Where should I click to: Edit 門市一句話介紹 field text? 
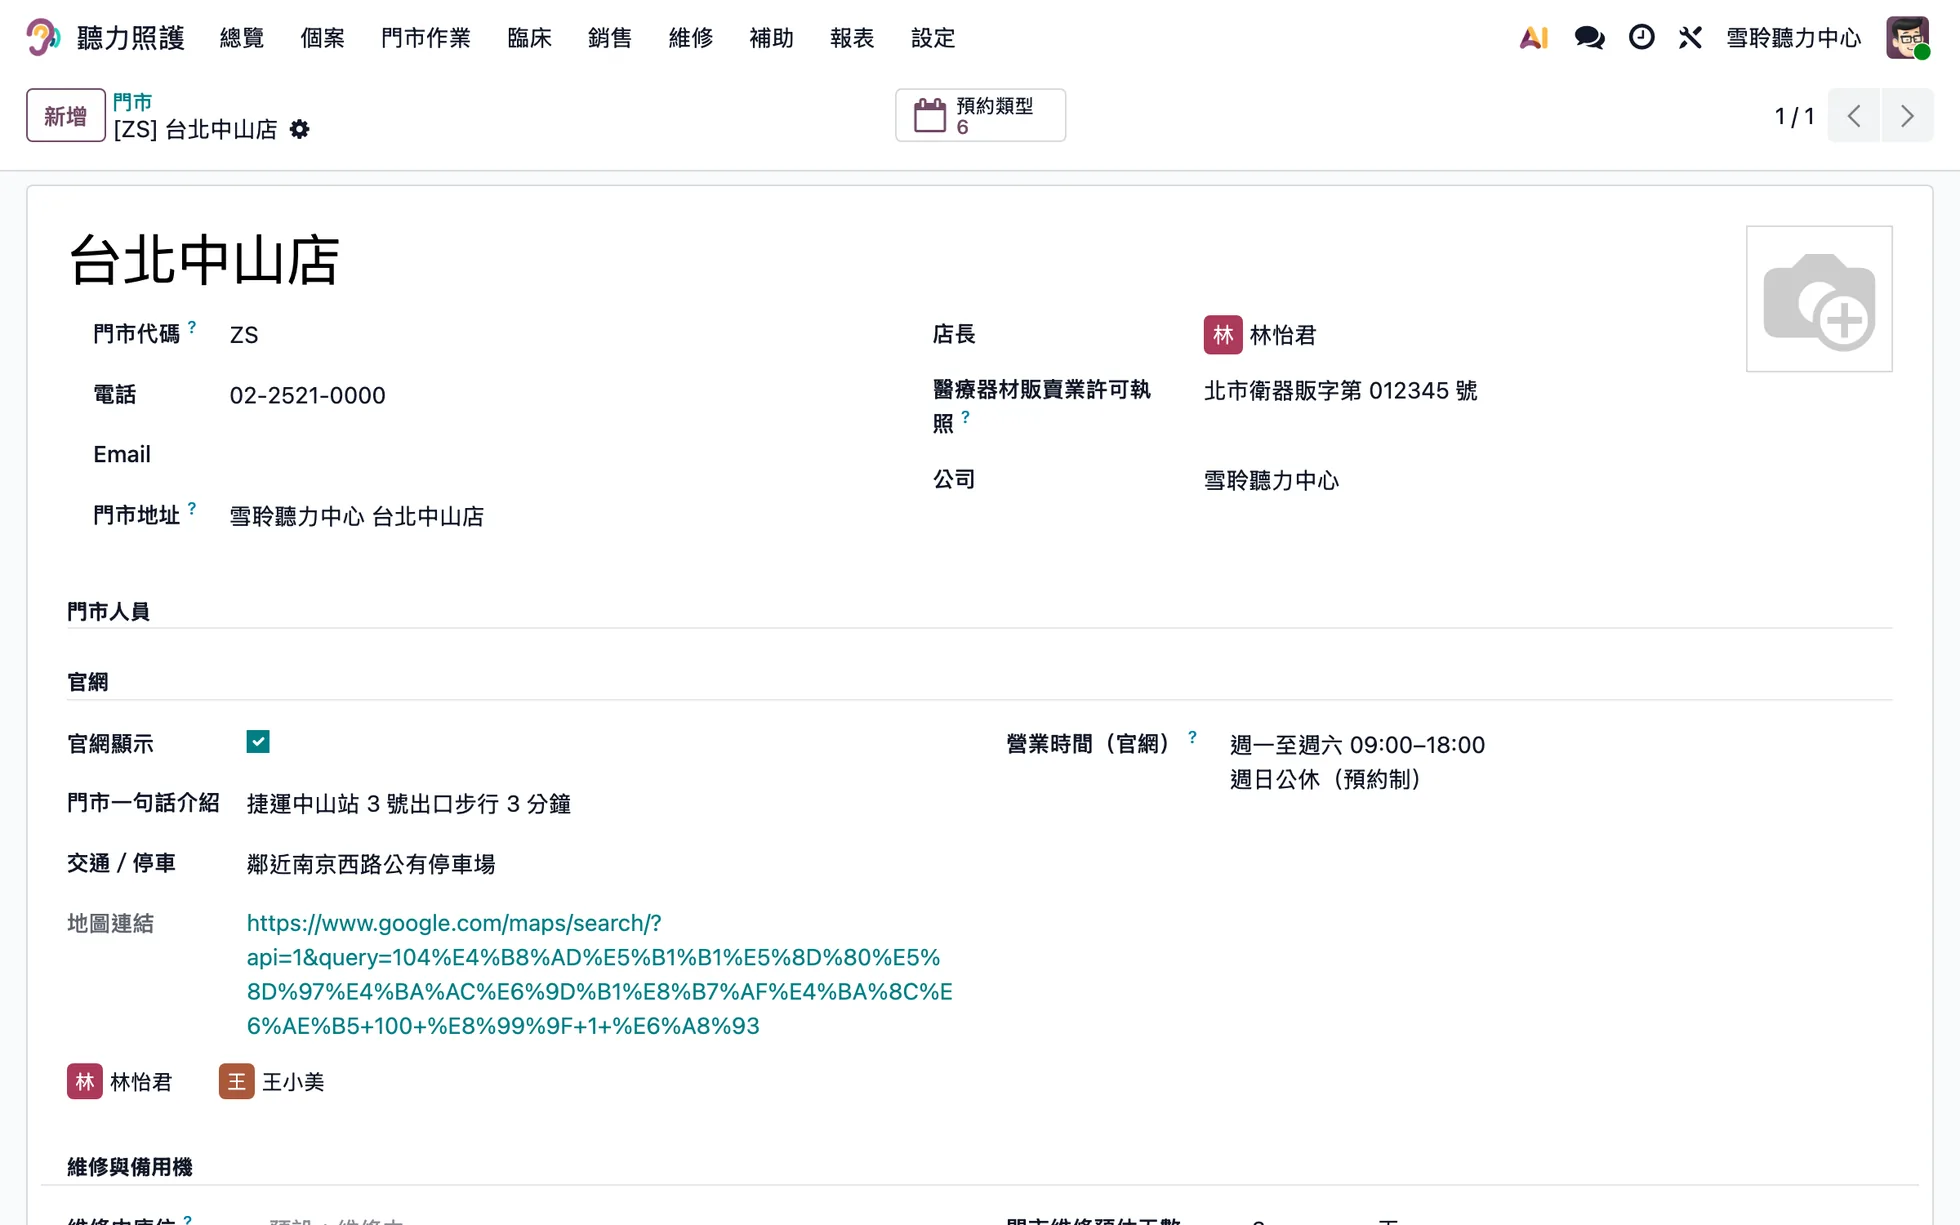pos(409,804)
